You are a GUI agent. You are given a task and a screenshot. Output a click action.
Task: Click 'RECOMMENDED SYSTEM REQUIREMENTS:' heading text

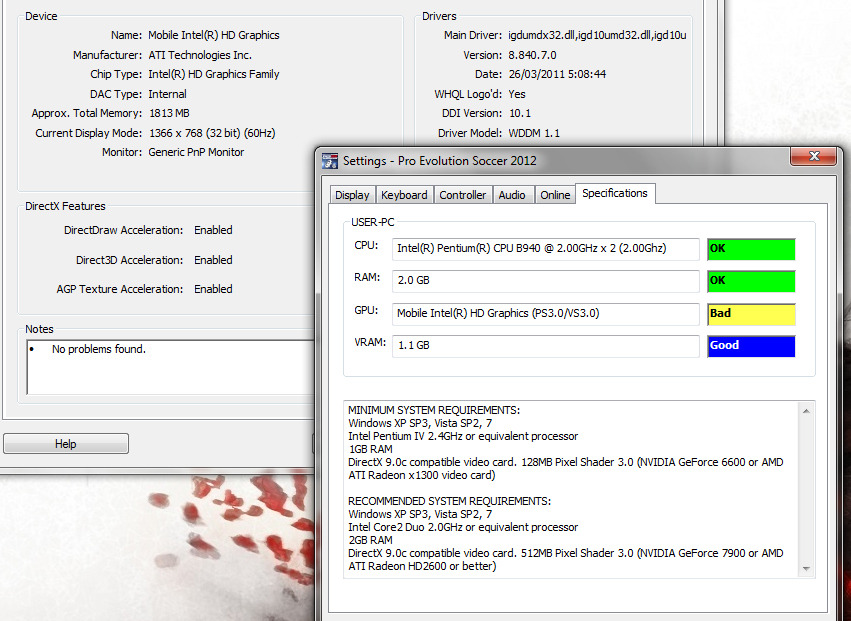(449, 501)
